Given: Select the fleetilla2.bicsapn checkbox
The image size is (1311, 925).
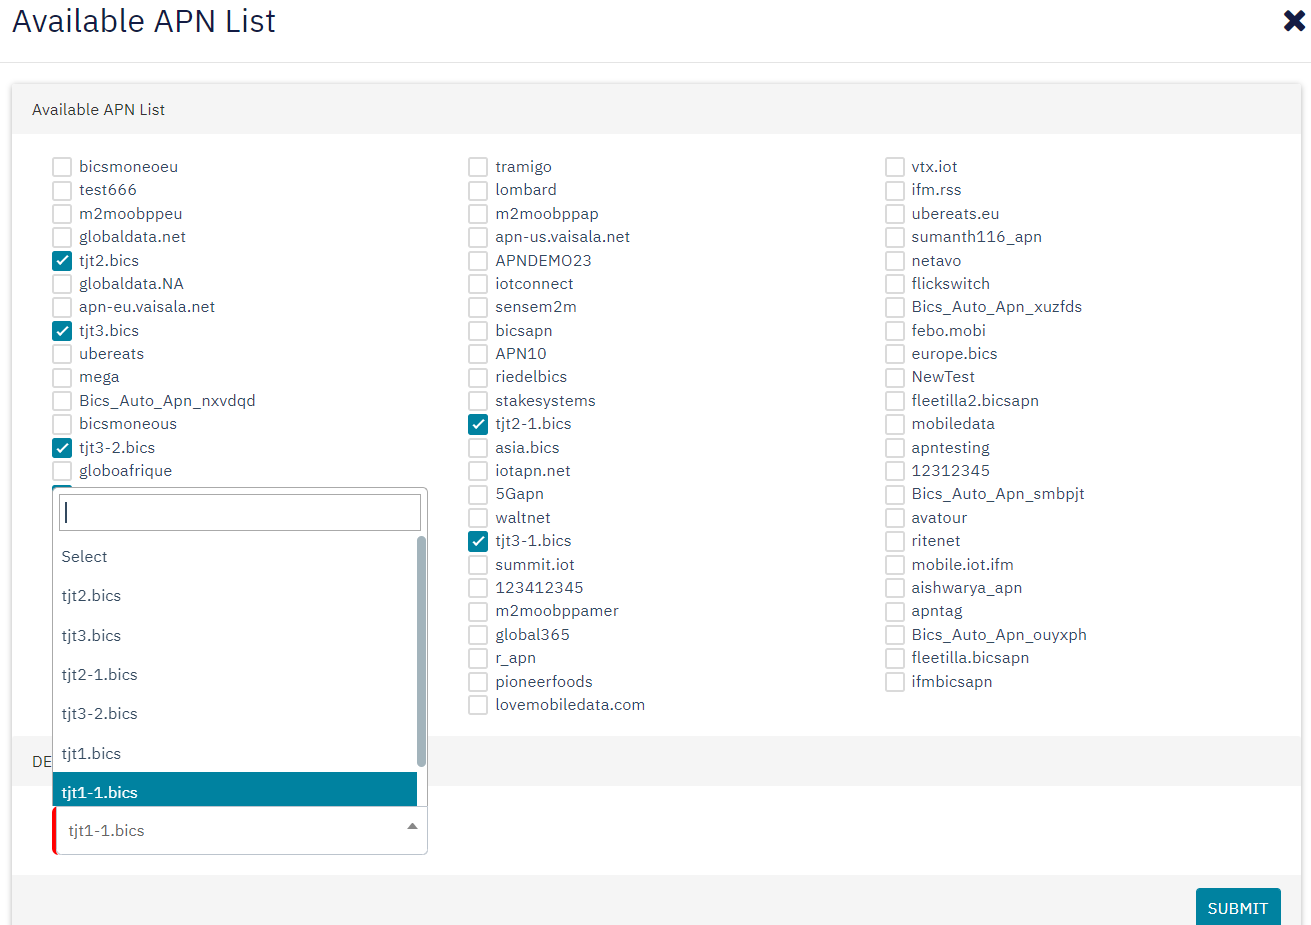Looking at the screenshot, I should click(x=893, y=400).
